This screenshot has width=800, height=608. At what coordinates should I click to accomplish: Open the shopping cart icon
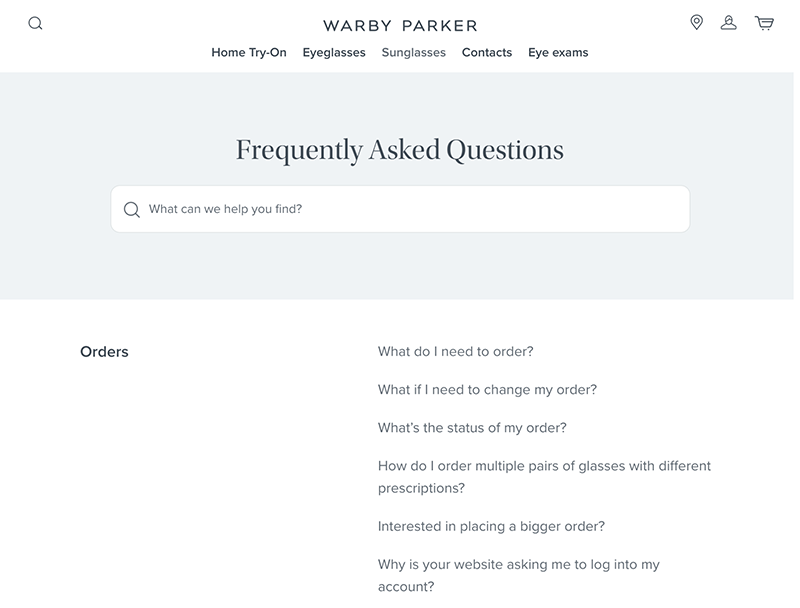coord(764,23)
